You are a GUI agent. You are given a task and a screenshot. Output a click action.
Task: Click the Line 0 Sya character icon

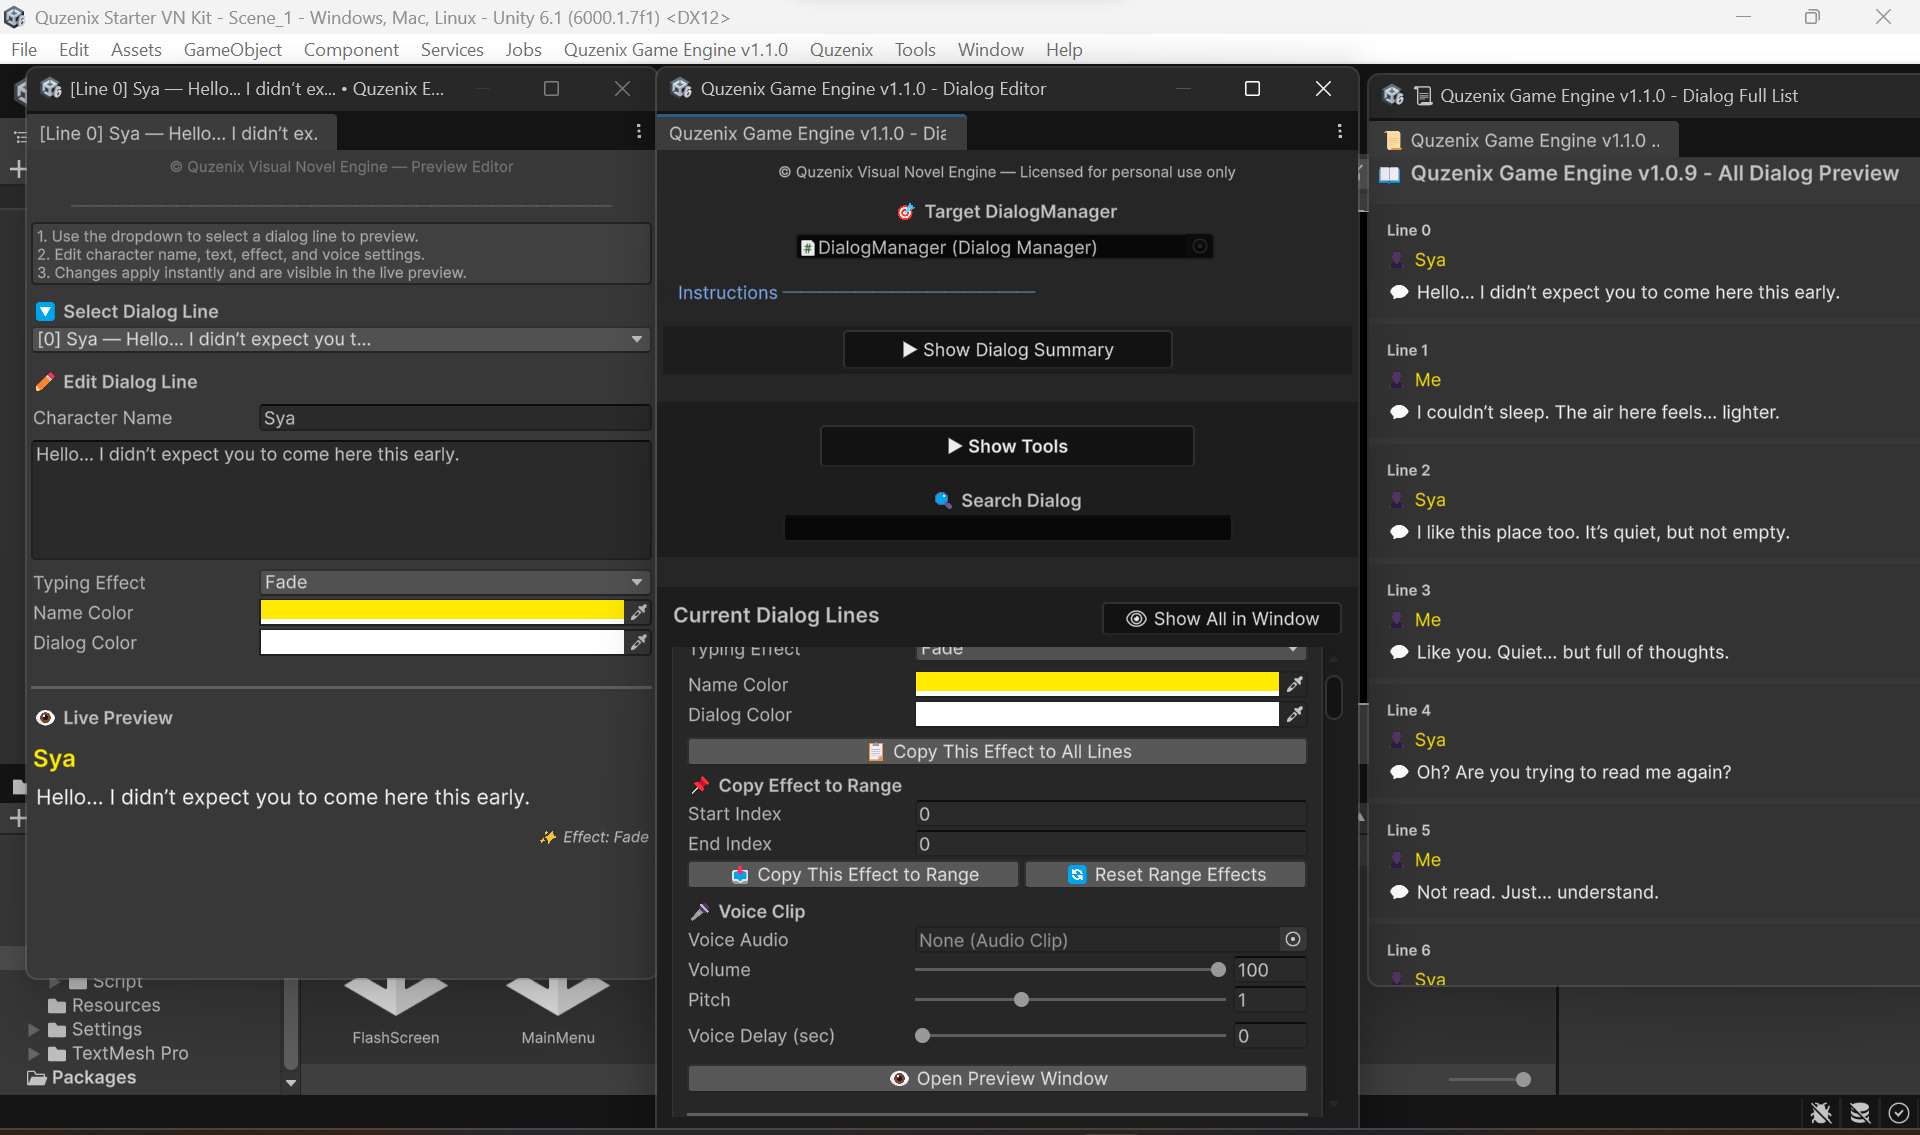1397,260
